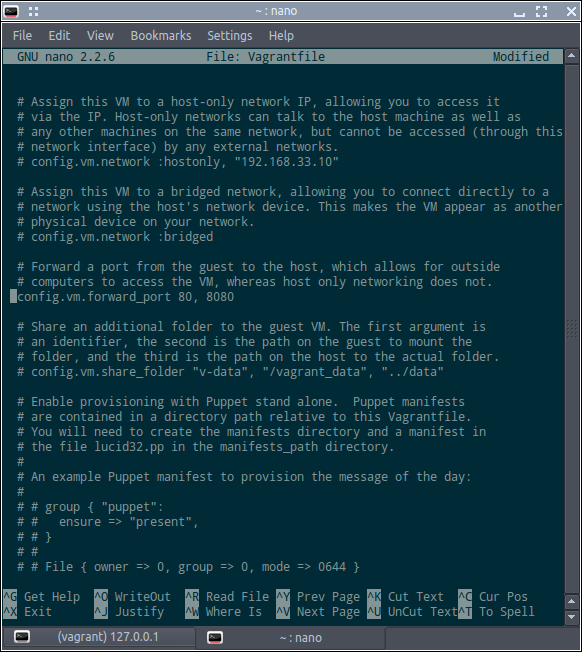The image size is (582, 652).
Task: Switch to the ~ : nano tab
Action: pyautogui.click(x=290, y=637)
